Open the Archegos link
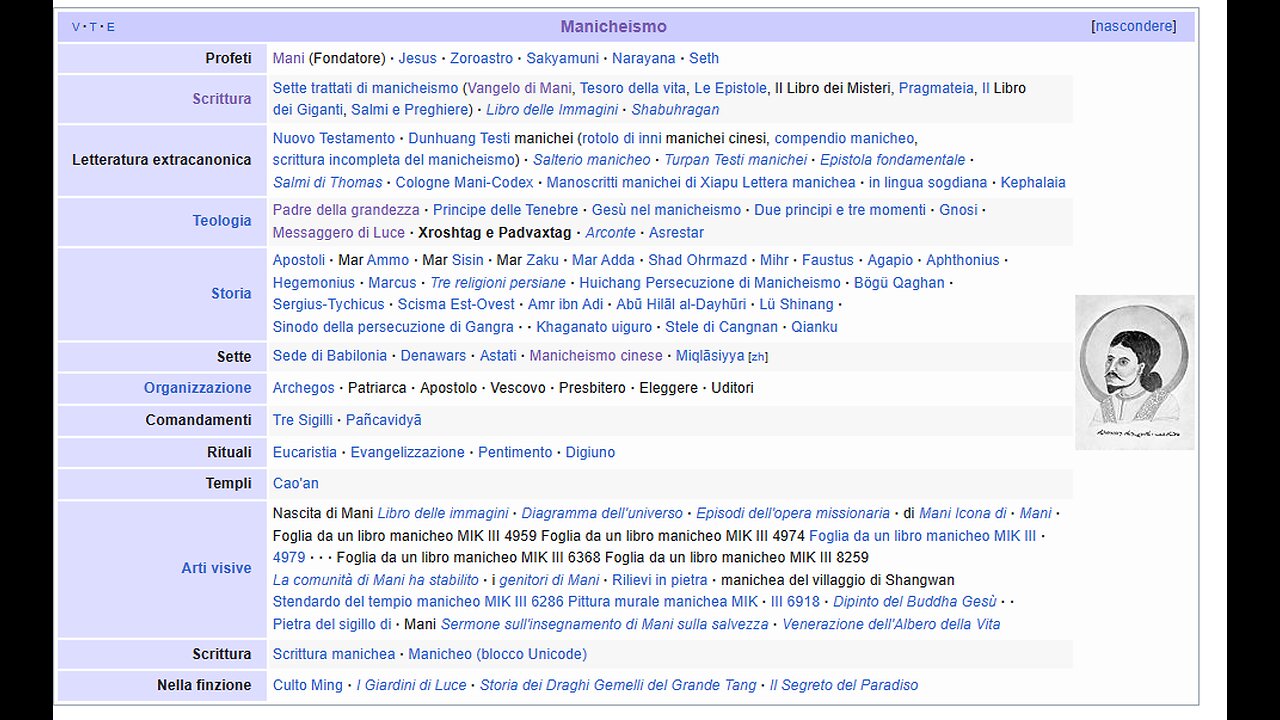 304,388
